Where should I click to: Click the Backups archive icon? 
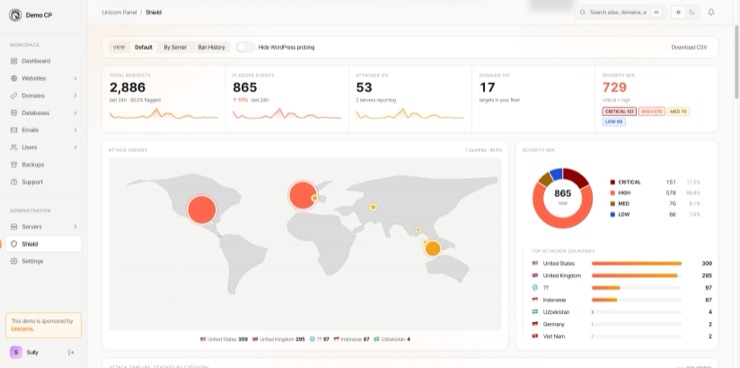[x=14, y=165]
